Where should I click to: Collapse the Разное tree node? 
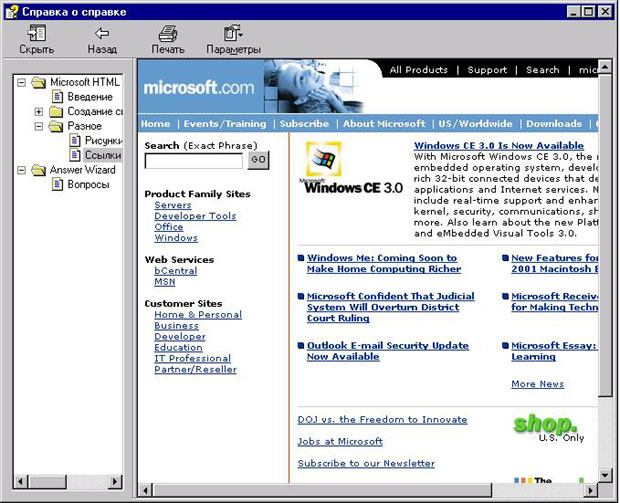[x=39, y=126]
